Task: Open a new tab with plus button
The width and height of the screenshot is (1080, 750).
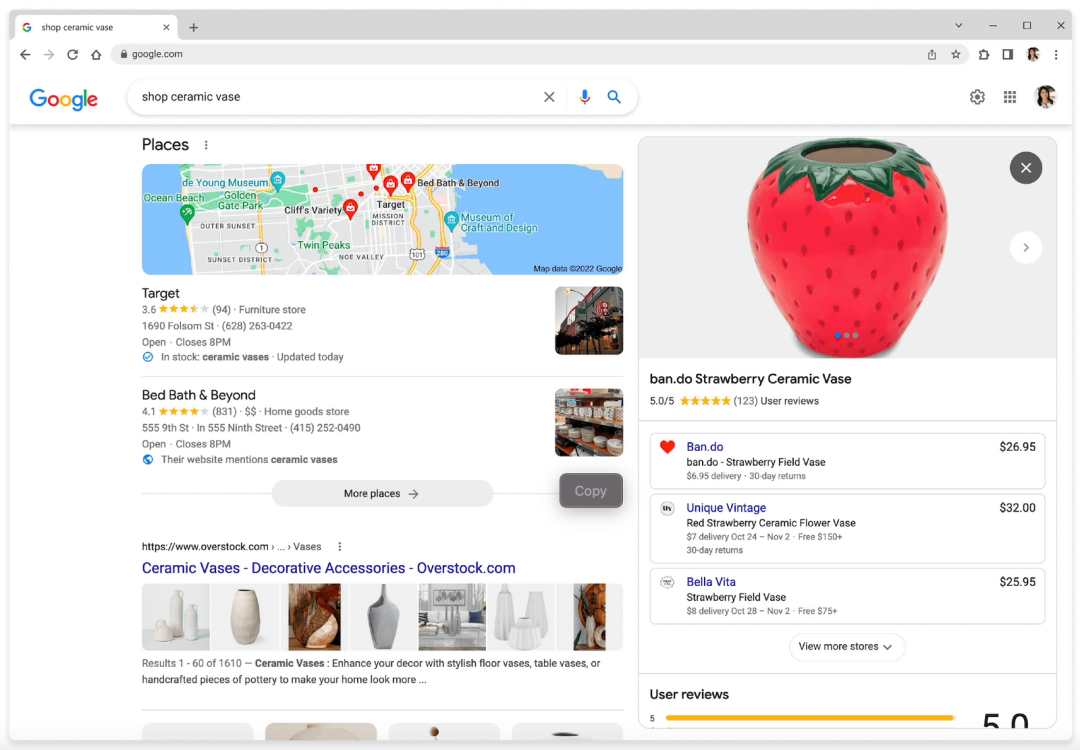Action: [x=194, y=28]
